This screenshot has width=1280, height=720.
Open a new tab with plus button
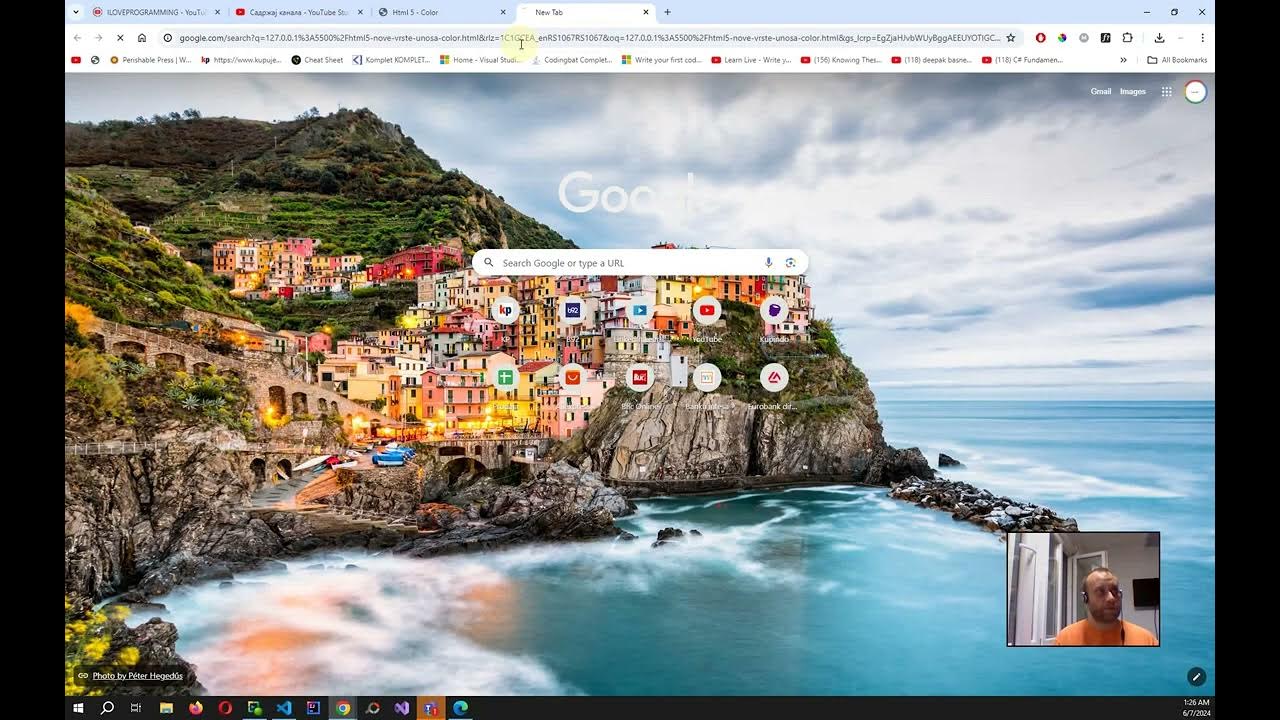pos(667,12)
